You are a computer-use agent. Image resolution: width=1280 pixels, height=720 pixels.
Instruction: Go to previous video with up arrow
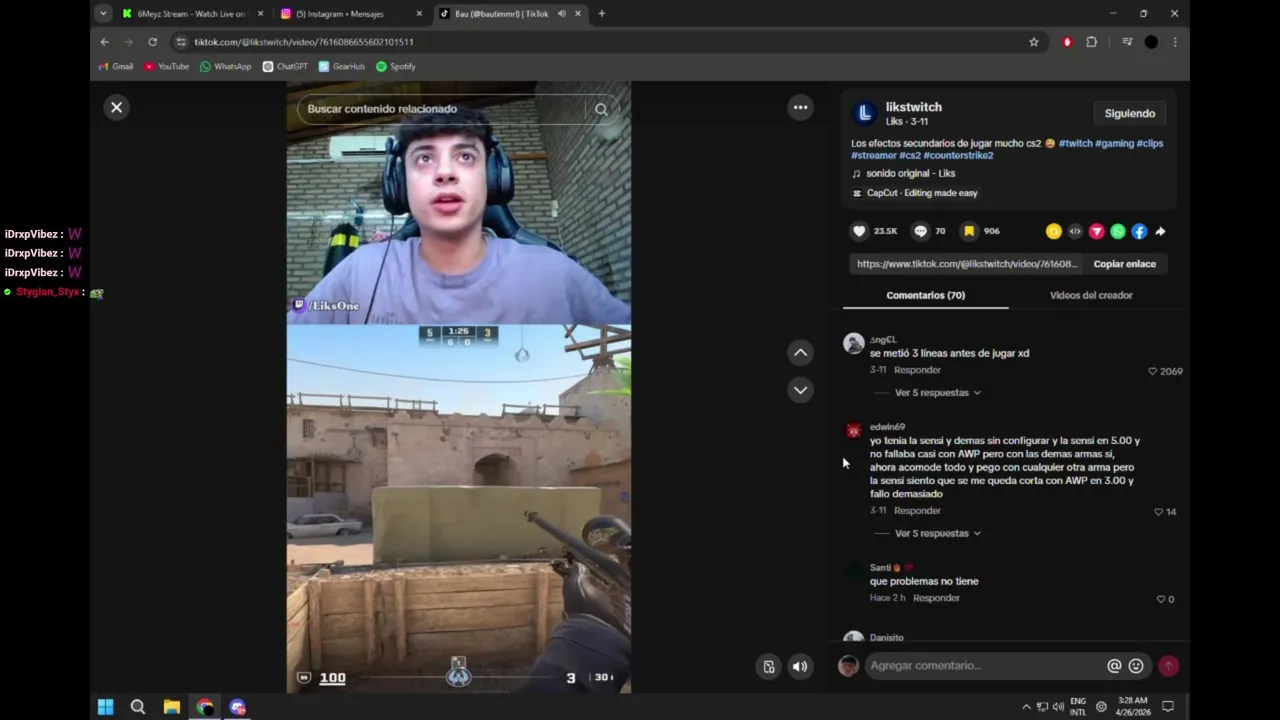[x=800, y=352]
